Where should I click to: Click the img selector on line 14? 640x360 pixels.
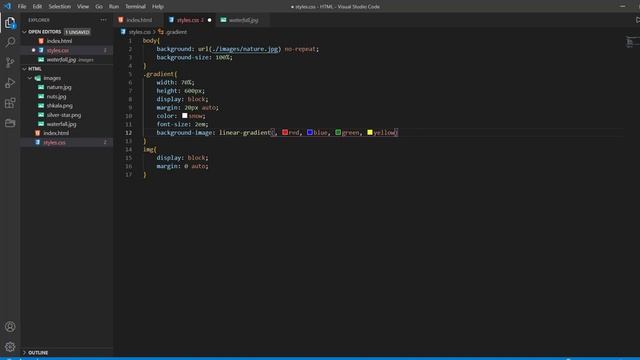[148, 149]
